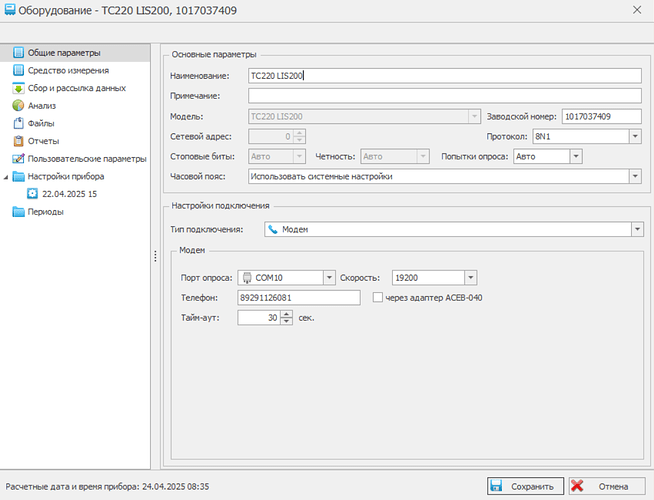Open the disabled Модель dropdown arrow
The height and width of the screenshot is (500, 654).
[x=474, y=116]
